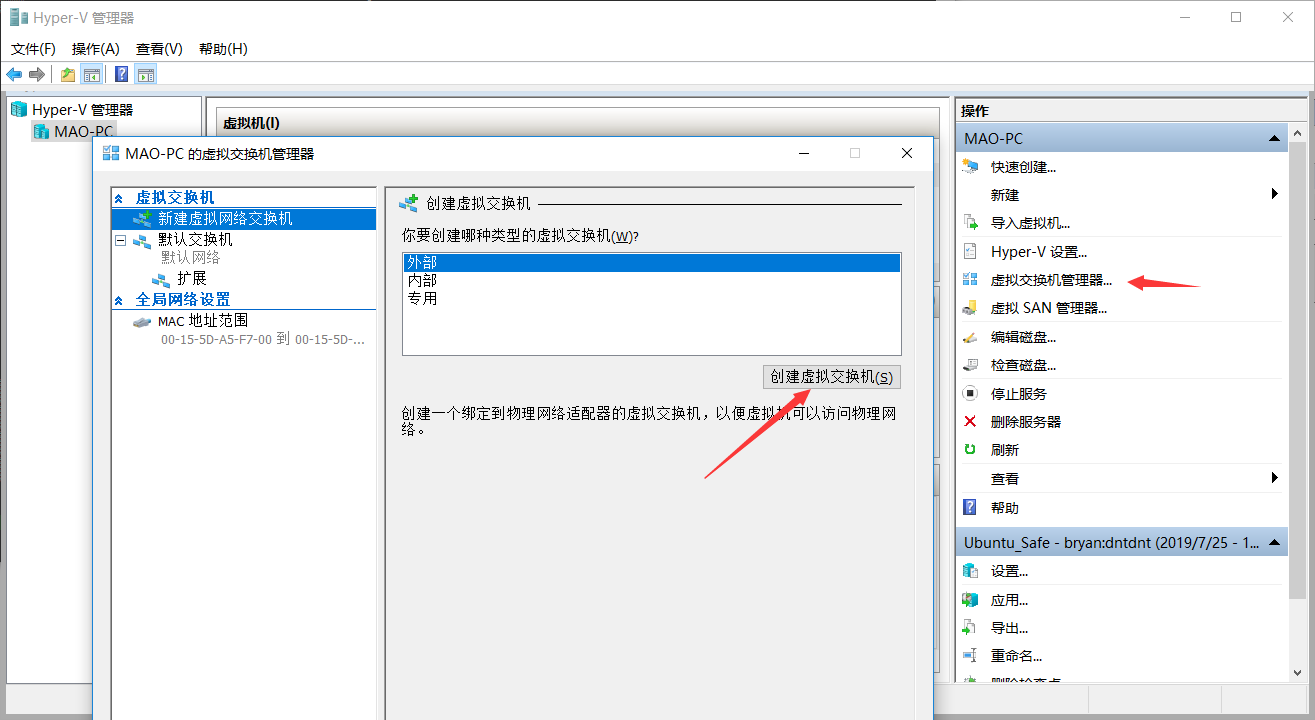Click the MAC 地址范围 adapter icon
Image resolution: width=1315 pixels, height=720 pixels.
142,321
